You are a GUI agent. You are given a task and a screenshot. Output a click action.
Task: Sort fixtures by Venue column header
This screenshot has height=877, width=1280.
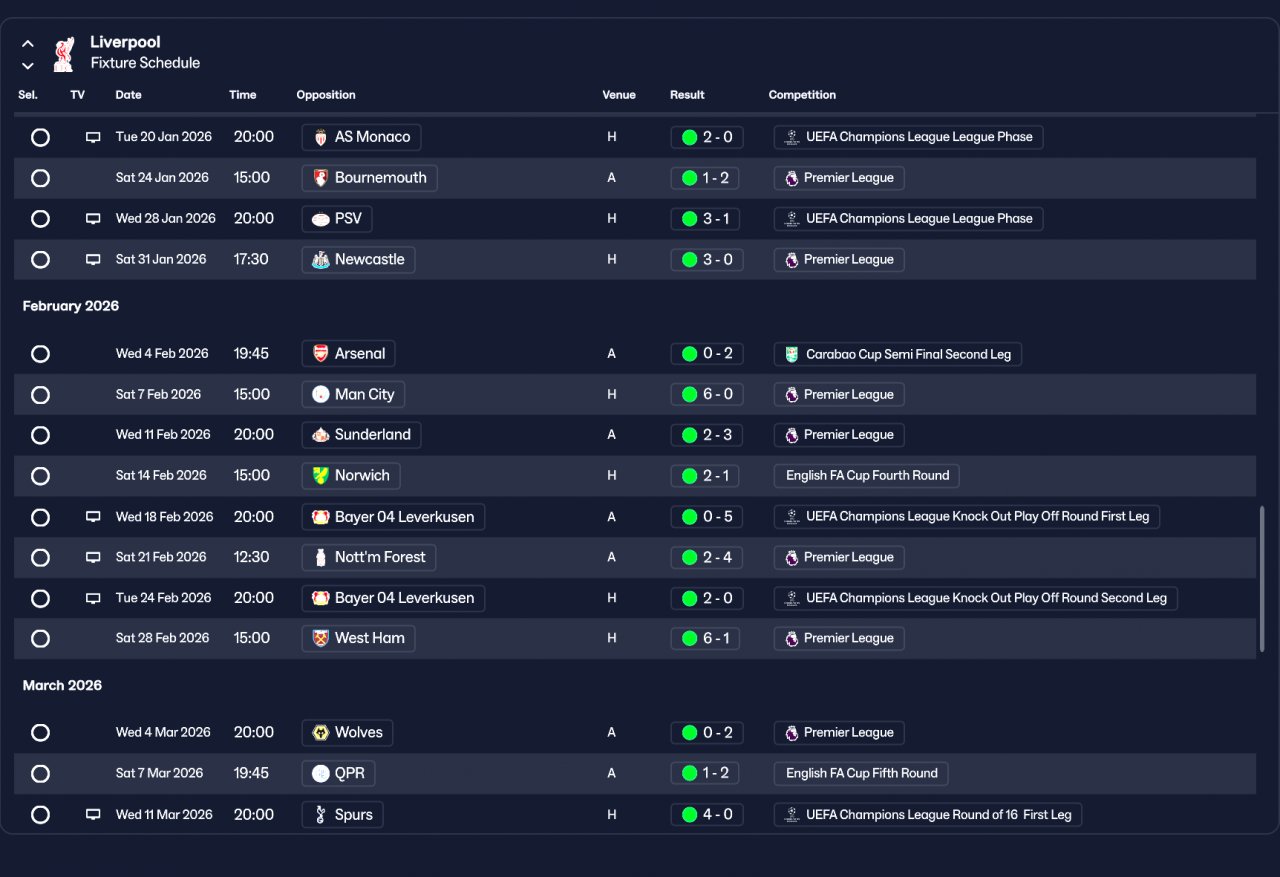tap(619, 95)
